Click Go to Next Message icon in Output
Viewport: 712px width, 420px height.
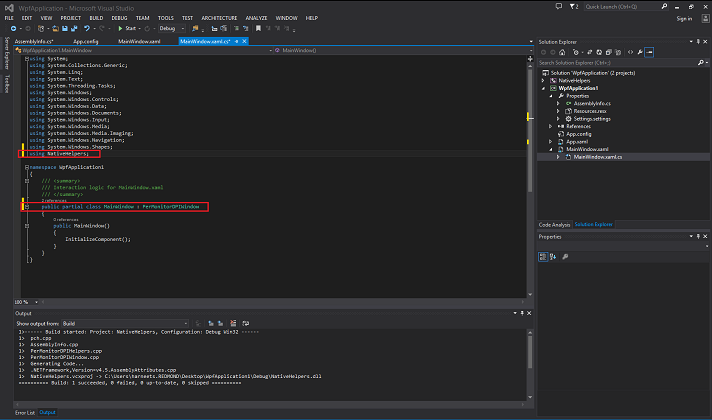coord(220,323)
